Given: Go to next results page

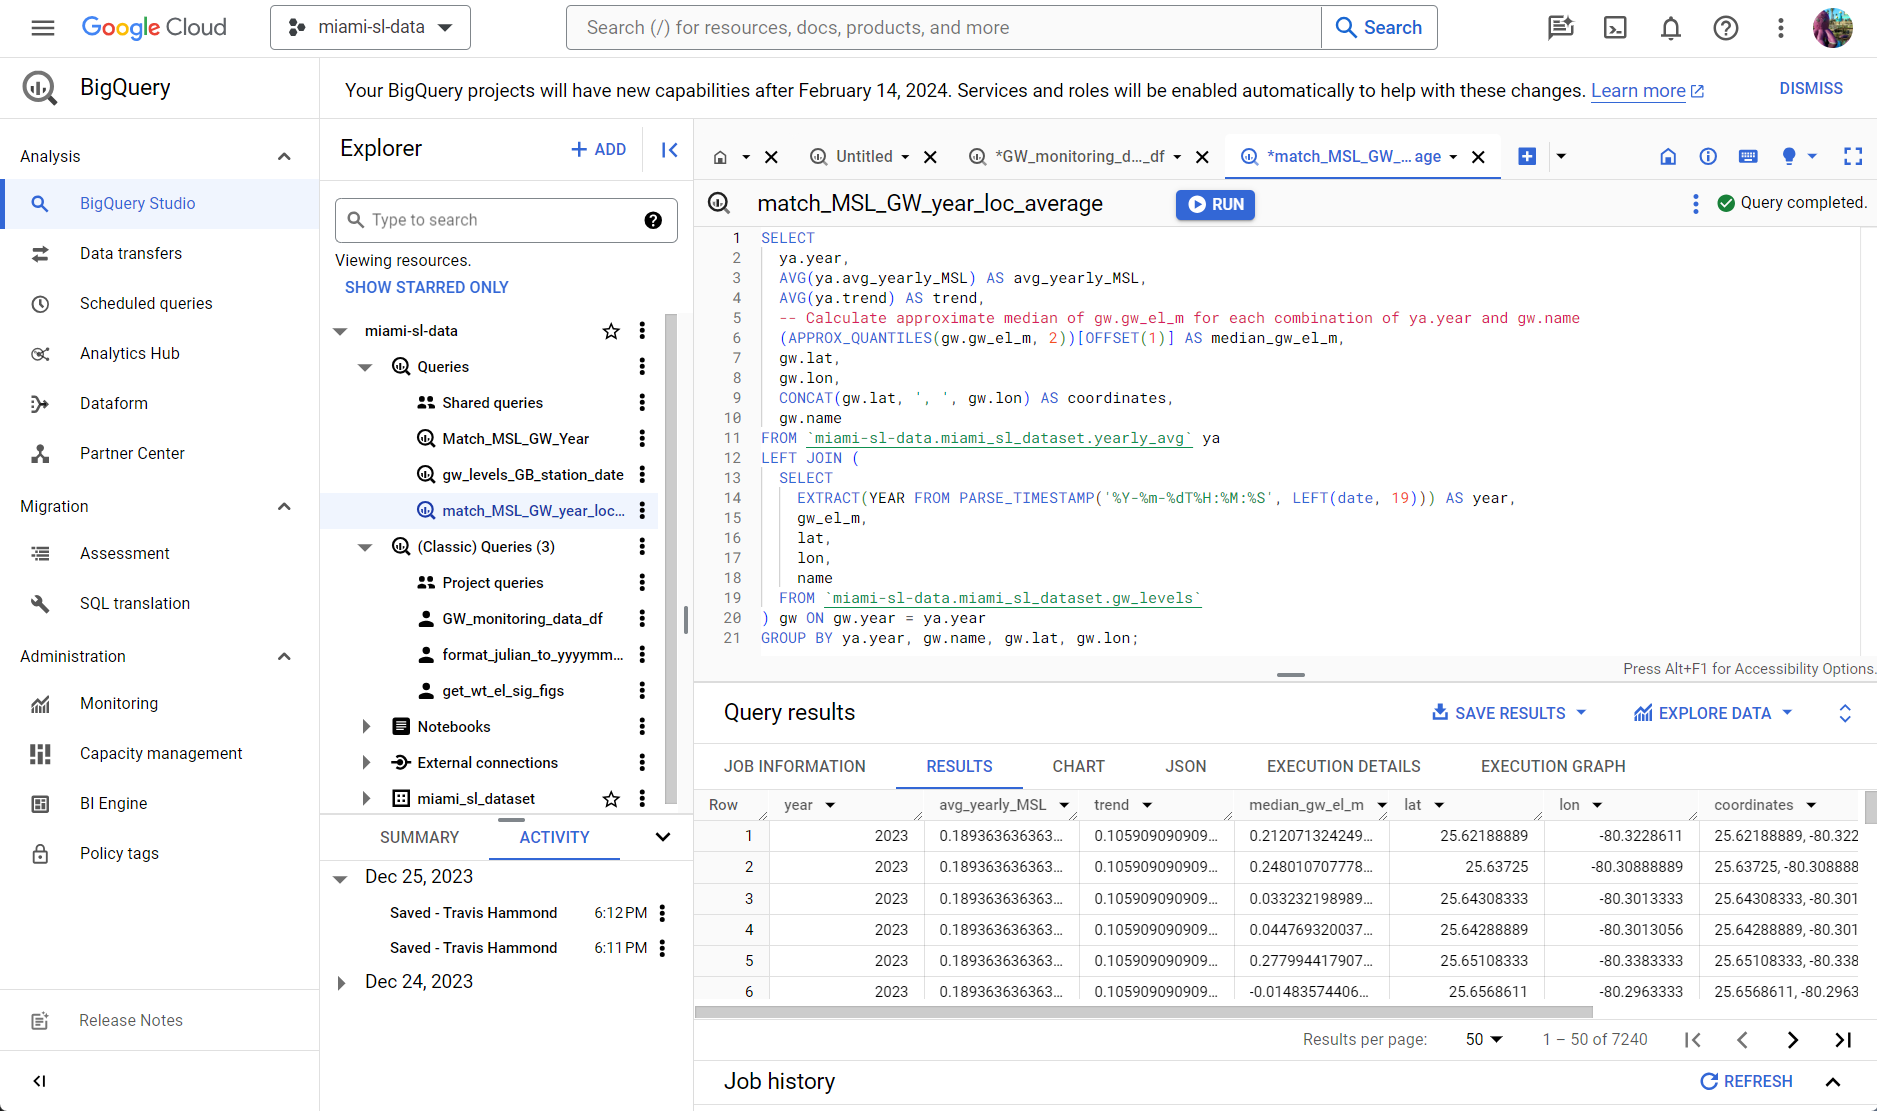Looking at the screenshot, I should 1792,1040.
